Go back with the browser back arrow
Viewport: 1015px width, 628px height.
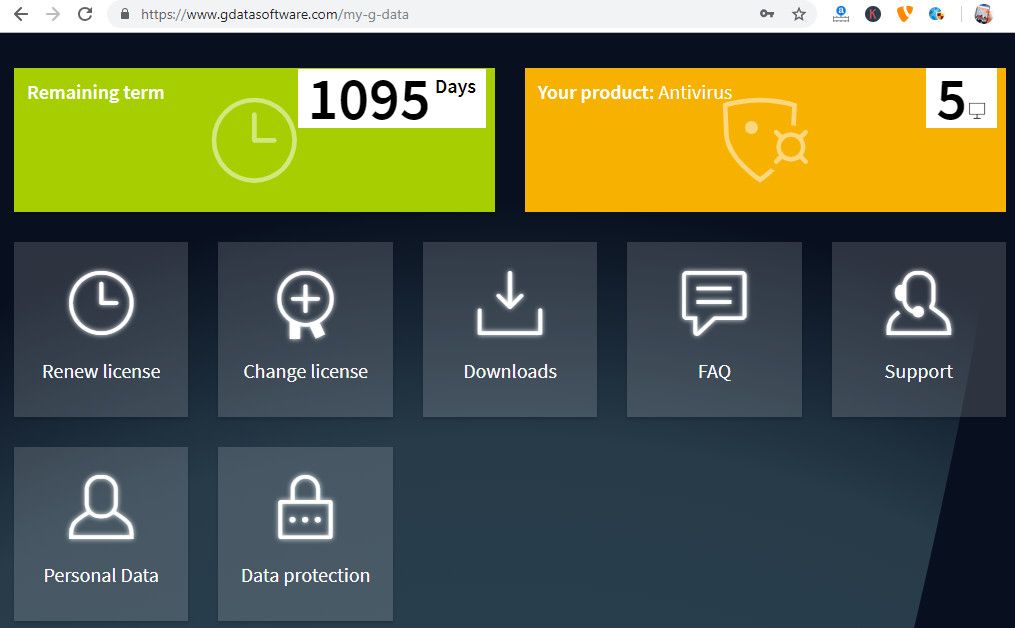point(21,14)
